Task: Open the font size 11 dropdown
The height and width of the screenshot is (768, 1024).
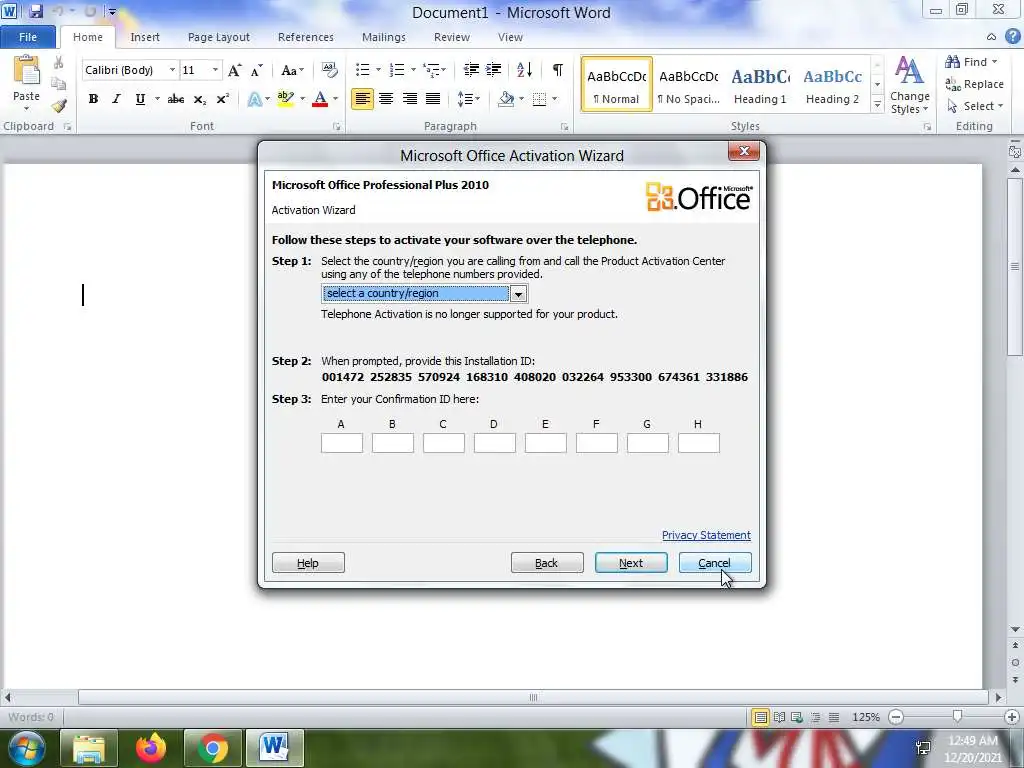Action: click(215, 70)
